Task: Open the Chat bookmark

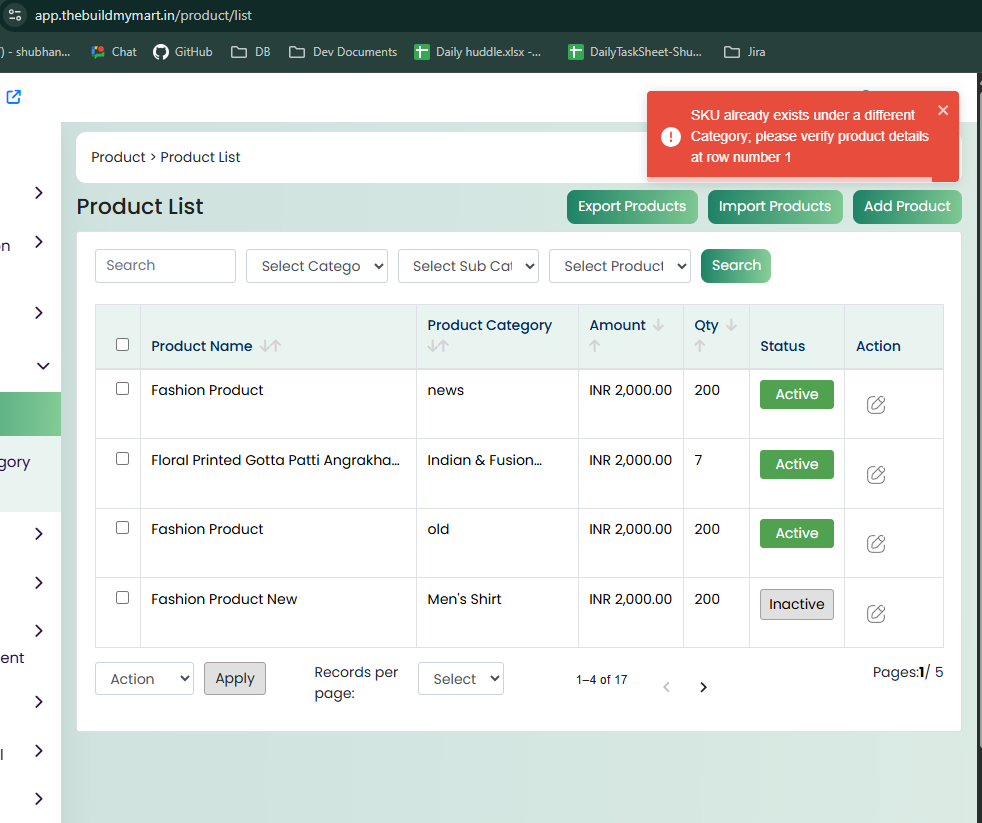Action: click(x=113, y=52)
